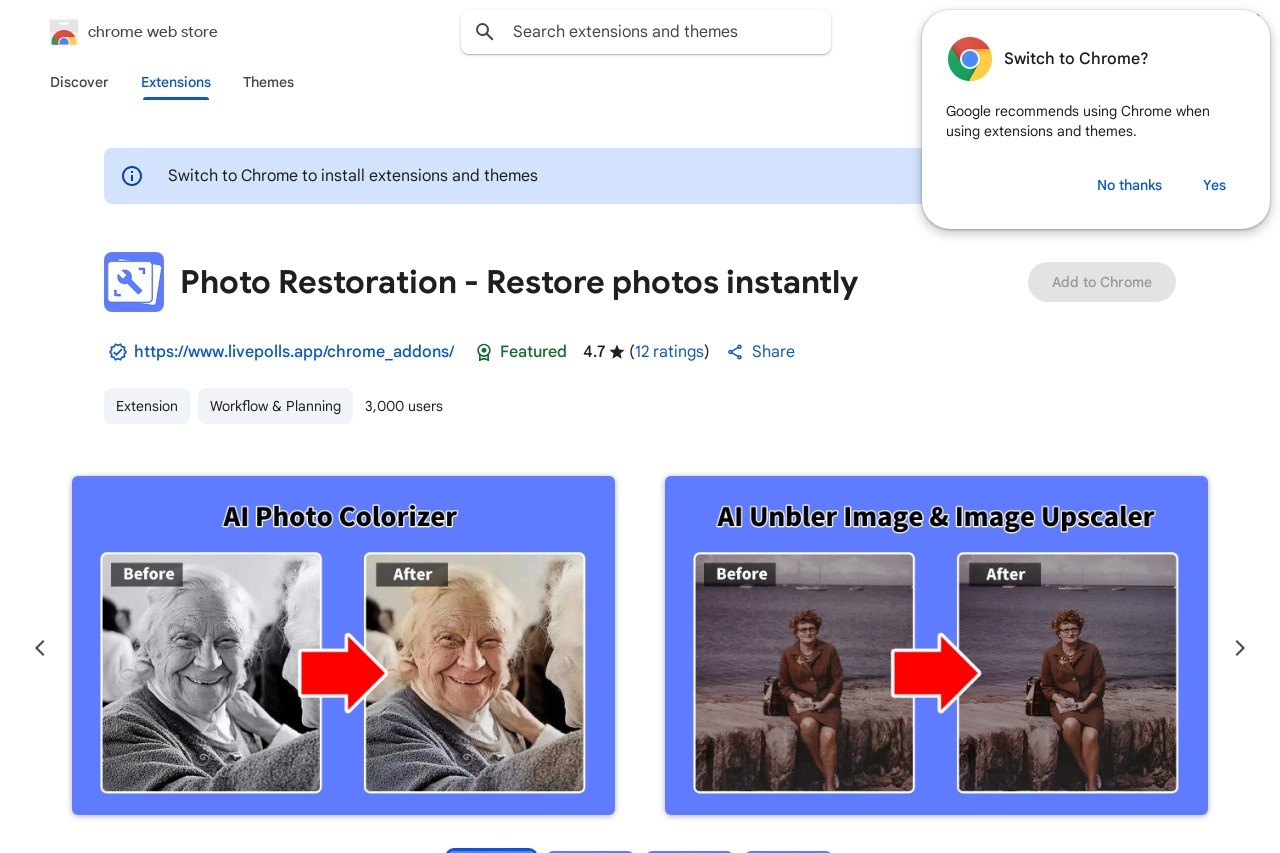
Task: Click the share icon
Action: [x=735, y=352]
